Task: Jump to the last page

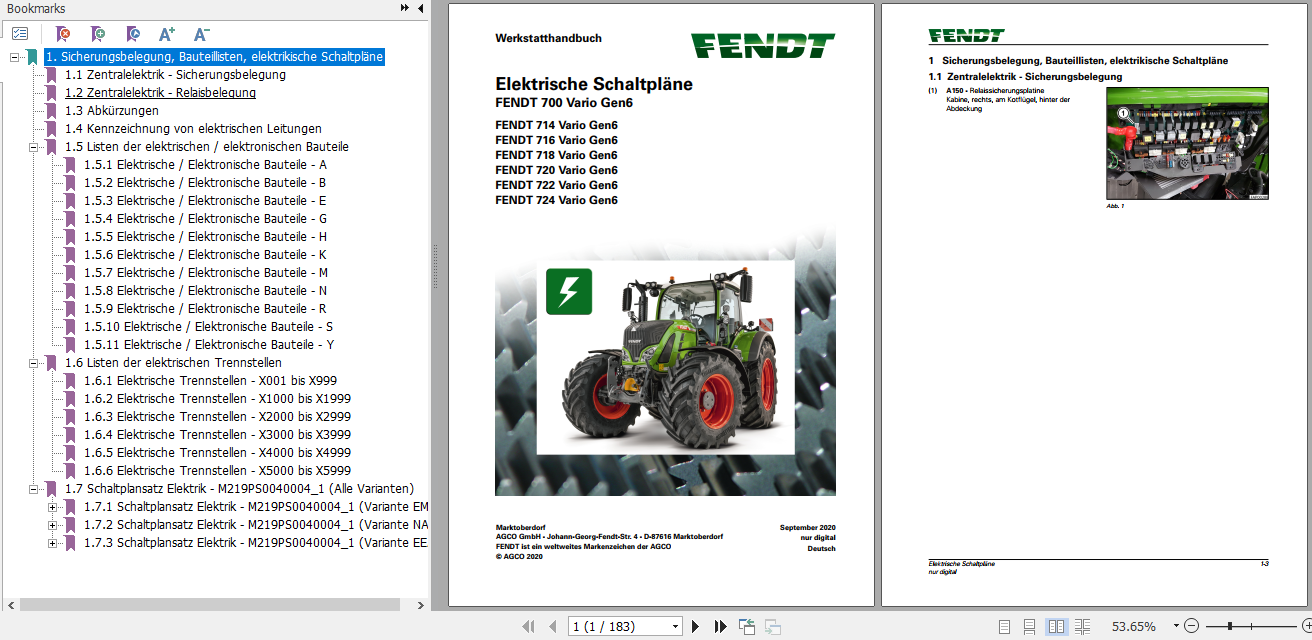Action: tap(720, 627)
